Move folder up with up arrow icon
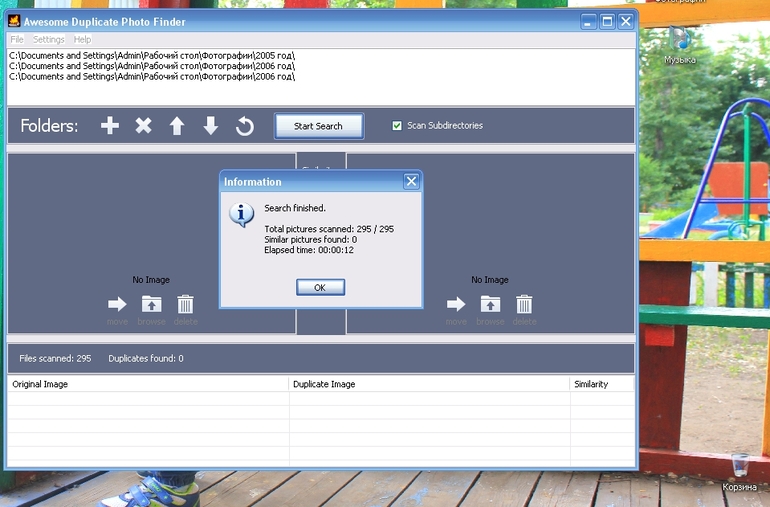This screenshot has height=507, width=770. (x=177, y=126)
